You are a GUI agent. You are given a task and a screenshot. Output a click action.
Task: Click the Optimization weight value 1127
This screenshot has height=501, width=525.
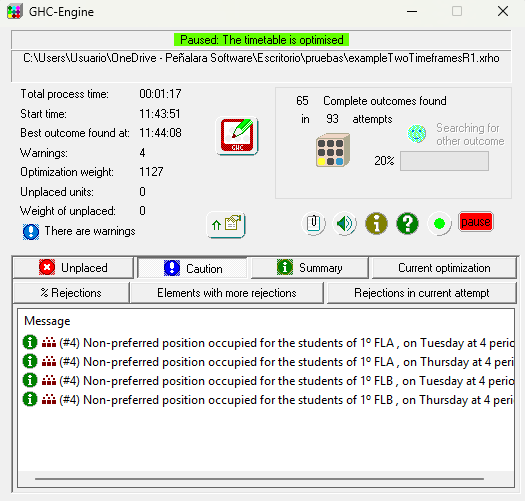pyautogui.click(x=151, y=172)
